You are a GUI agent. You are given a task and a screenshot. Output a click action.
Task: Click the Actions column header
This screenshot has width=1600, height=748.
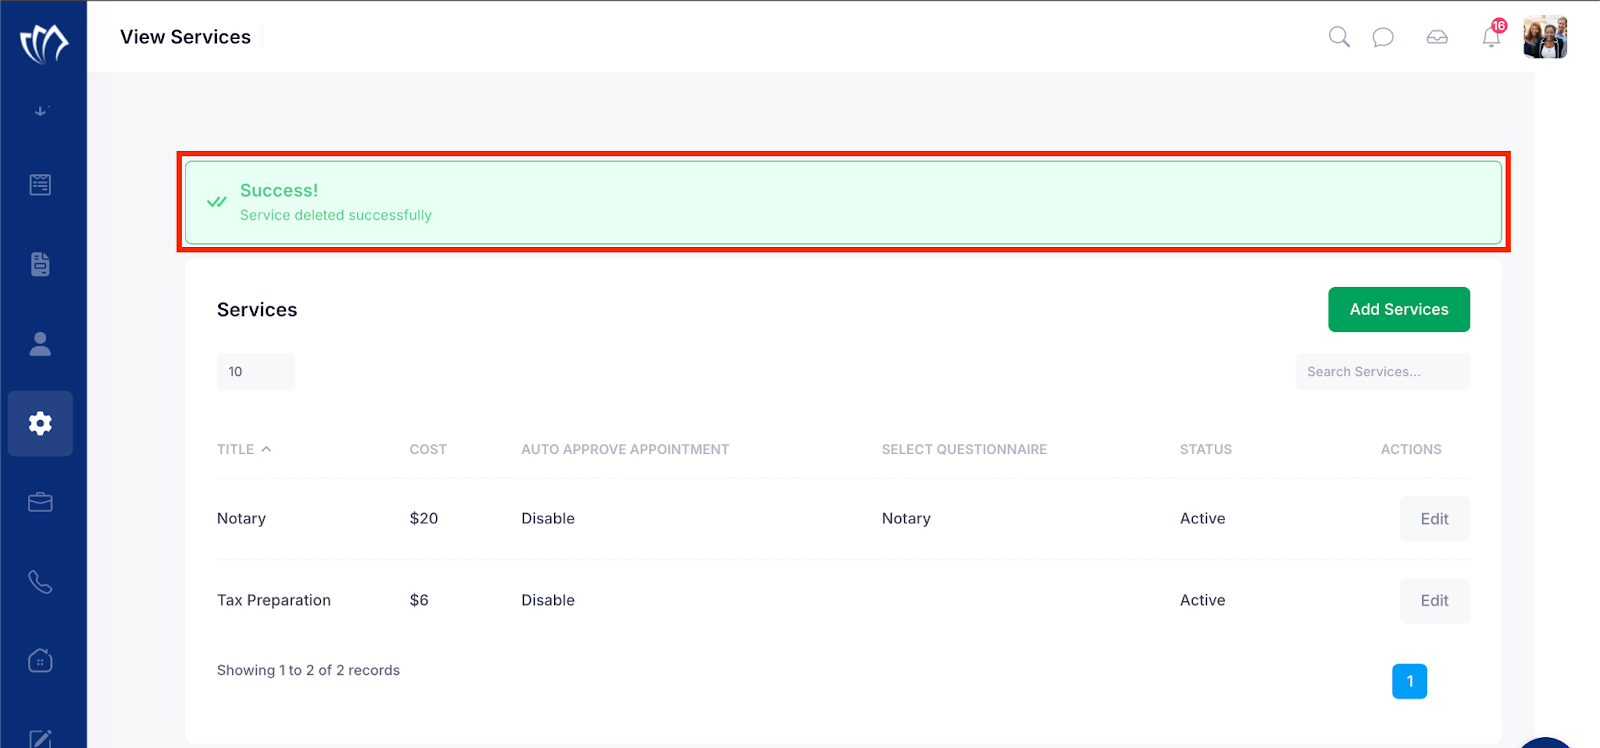[x=1411, y=450]
